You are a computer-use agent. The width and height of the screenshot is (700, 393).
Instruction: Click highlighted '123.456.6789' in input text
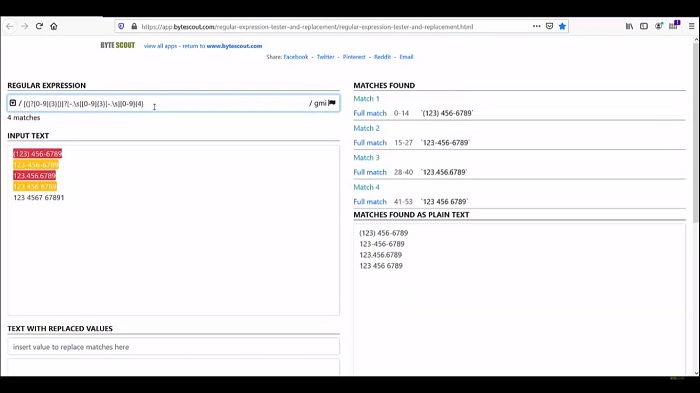pyautogui.click(x=34, y=176)
